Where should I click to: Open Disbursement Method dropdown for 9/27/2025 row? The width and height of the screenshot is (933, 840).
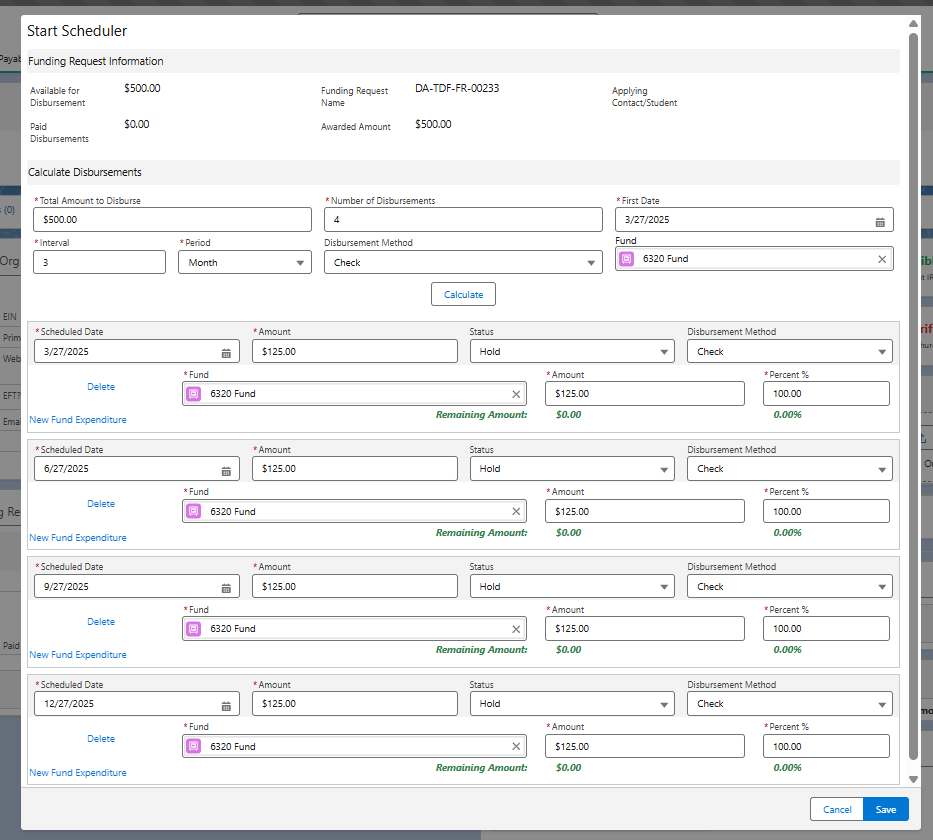point(790,587)
